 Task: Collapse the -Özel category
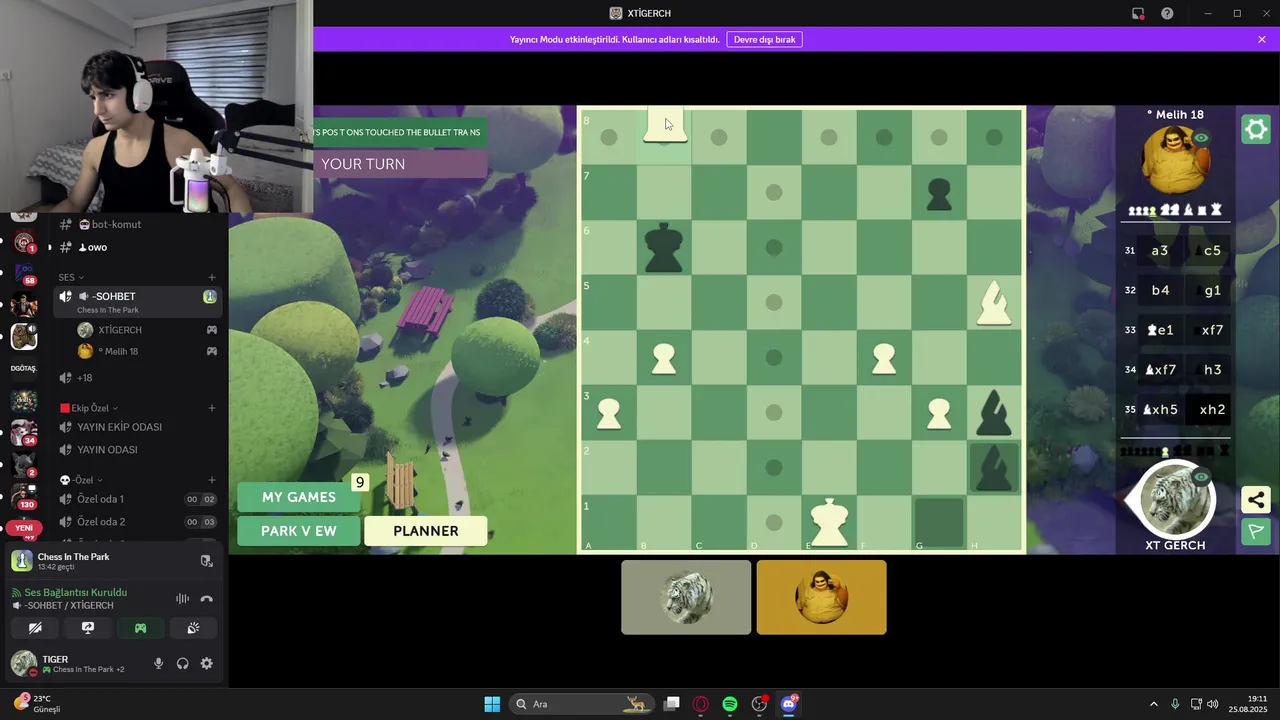coord(81,480)
